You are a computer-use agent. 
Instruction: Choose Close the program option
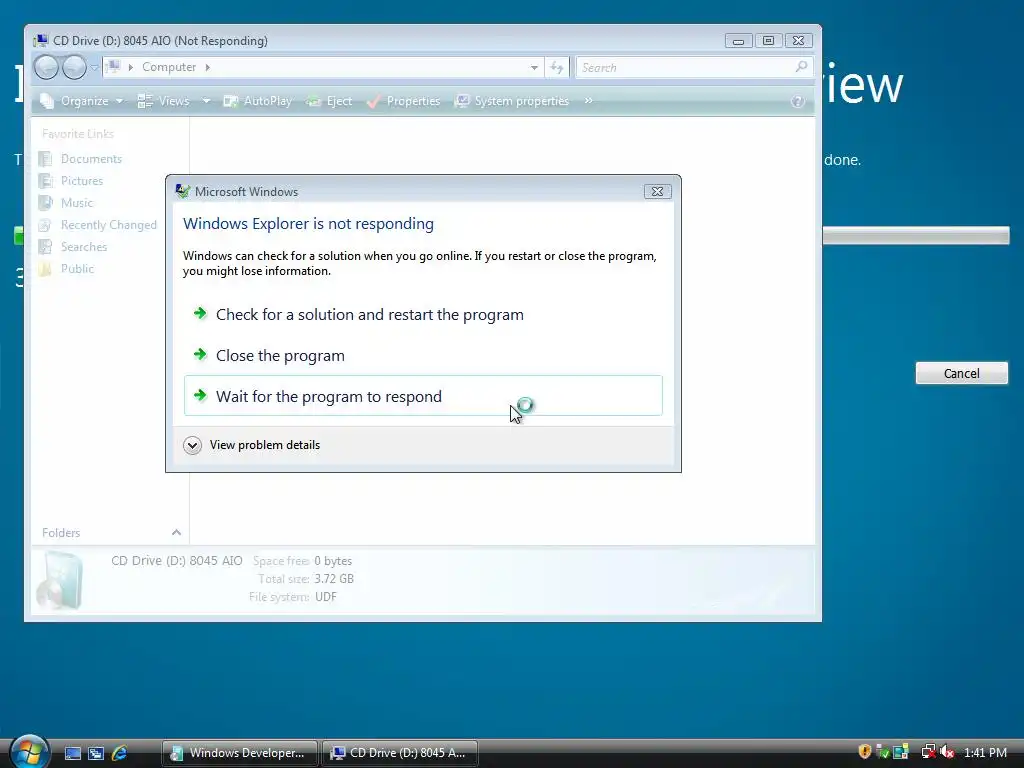(423, 355)
